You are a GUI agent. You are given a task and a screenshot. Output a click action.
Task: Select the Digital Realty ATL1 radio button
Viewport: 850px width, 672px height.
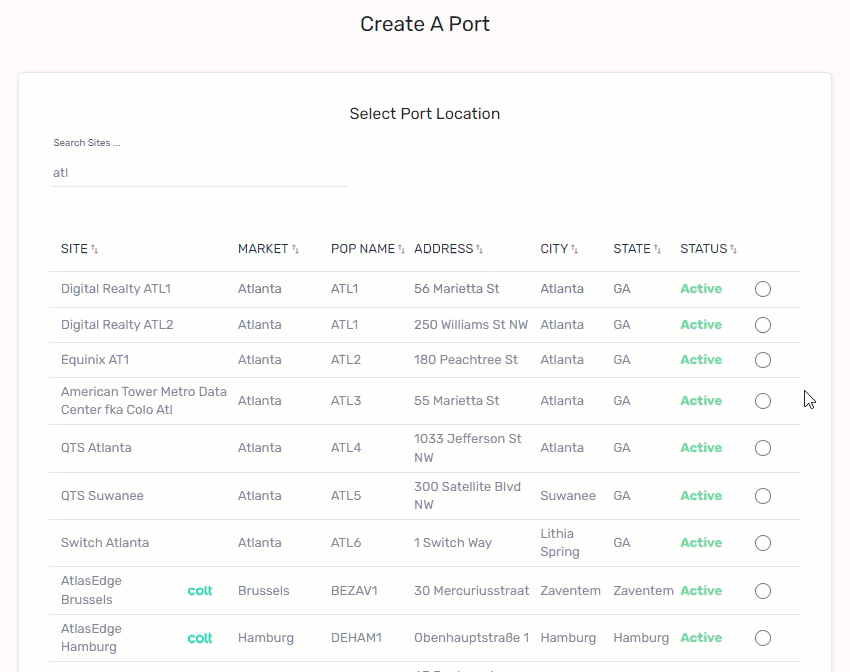(x=763, y=289)
